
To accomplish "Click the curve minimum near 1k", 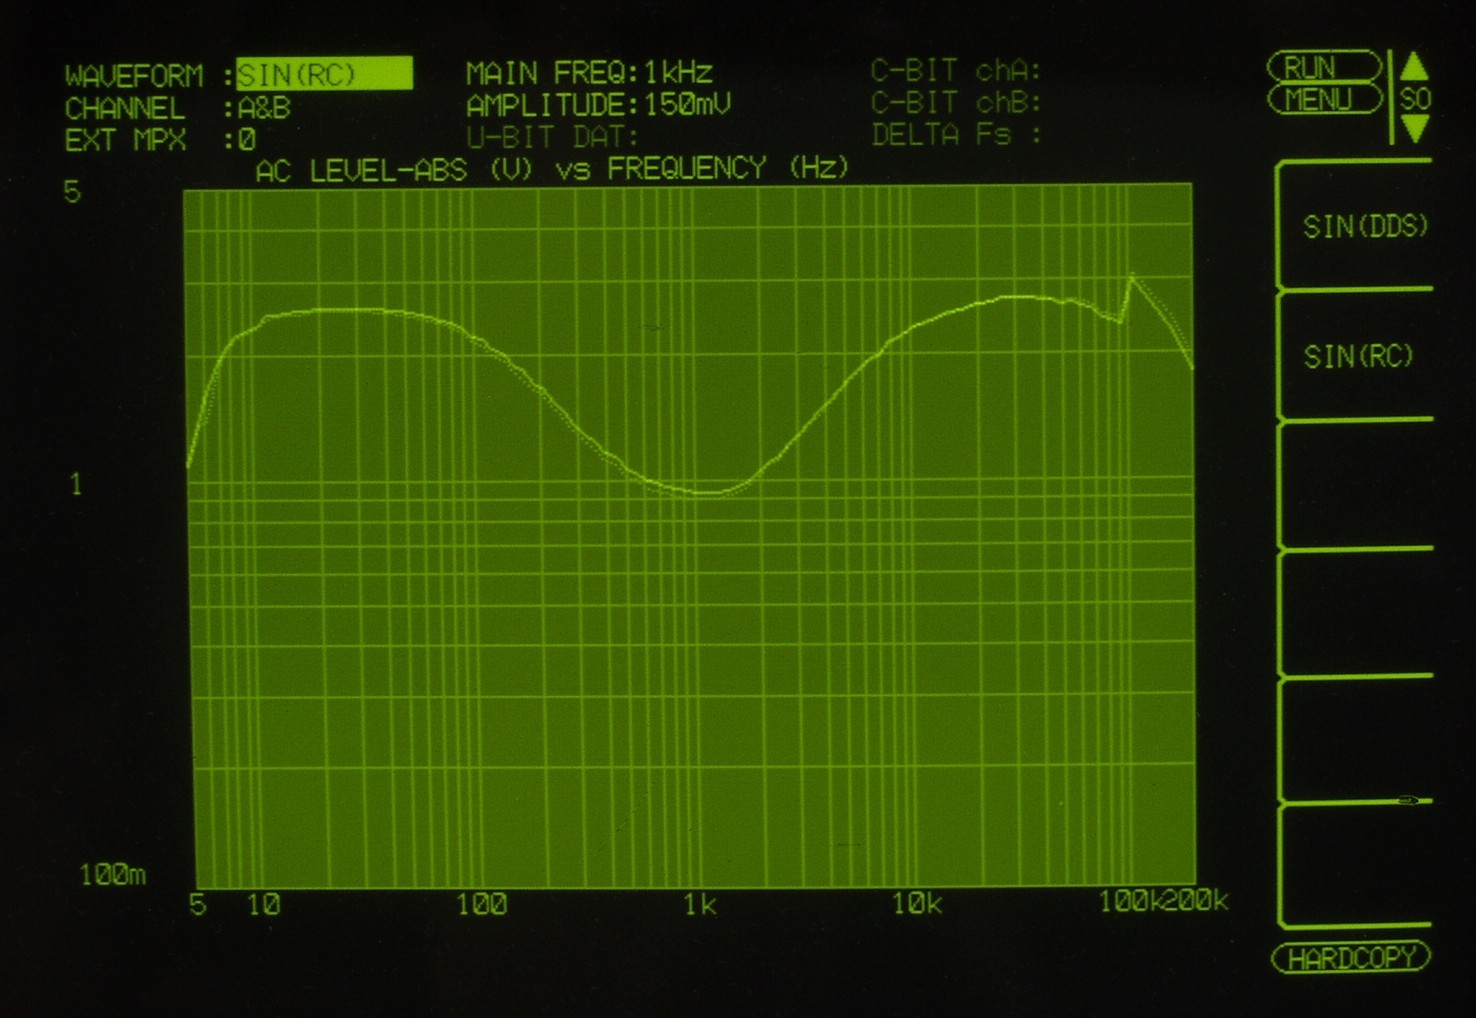I will coord(708,493).
